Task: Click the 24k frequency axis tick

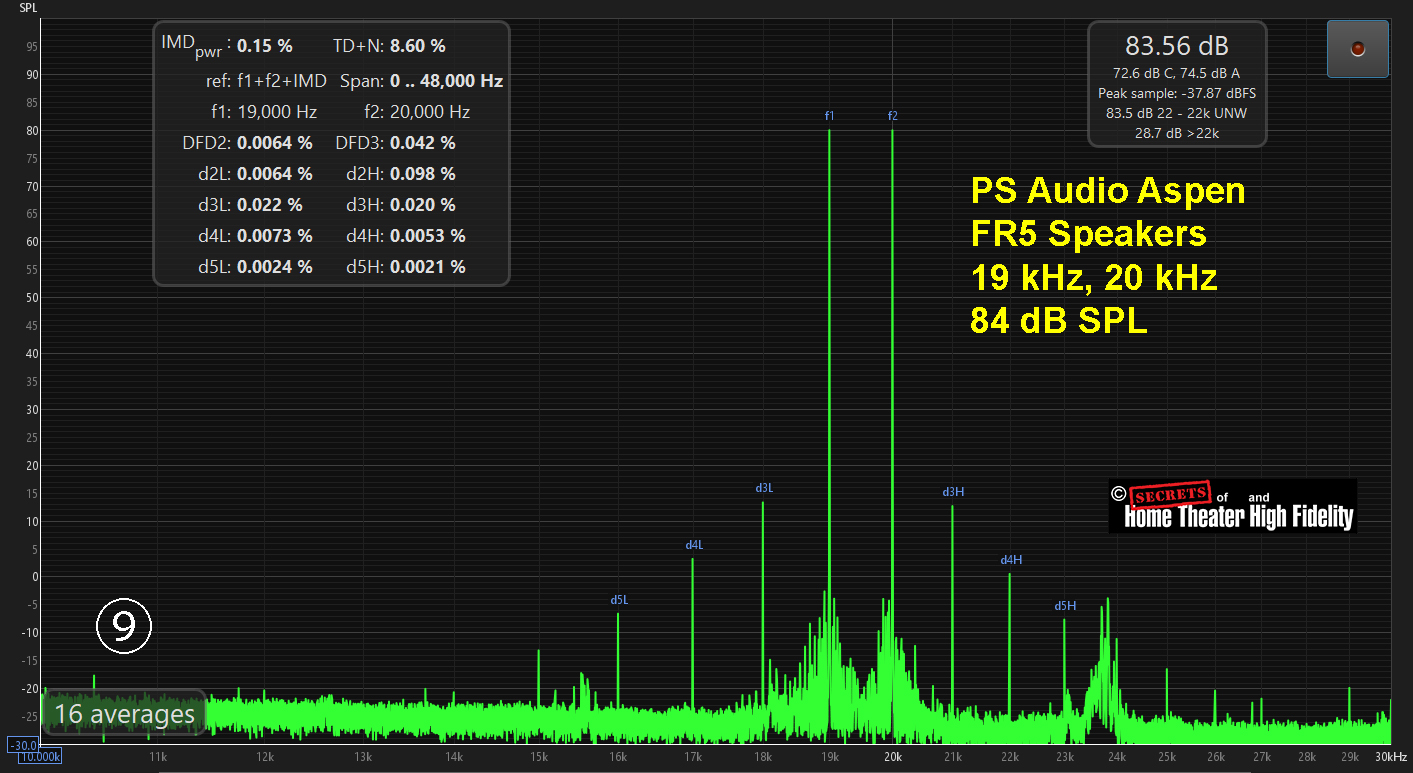Action: [x=1118, y=757]
